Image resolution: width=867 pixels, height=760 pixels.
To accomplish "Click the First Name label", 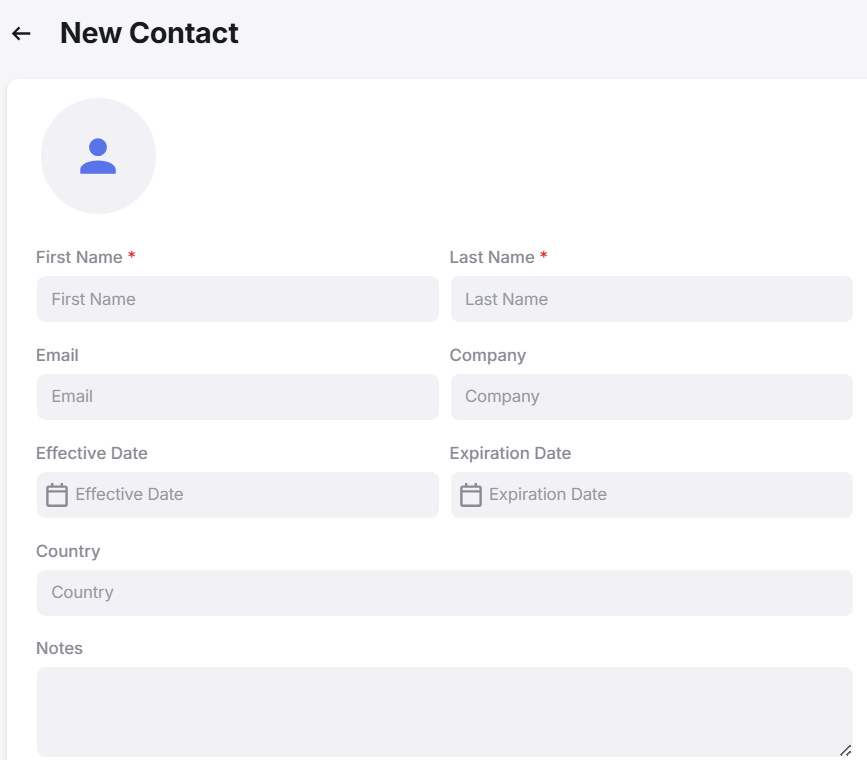I will click(79, 257).
